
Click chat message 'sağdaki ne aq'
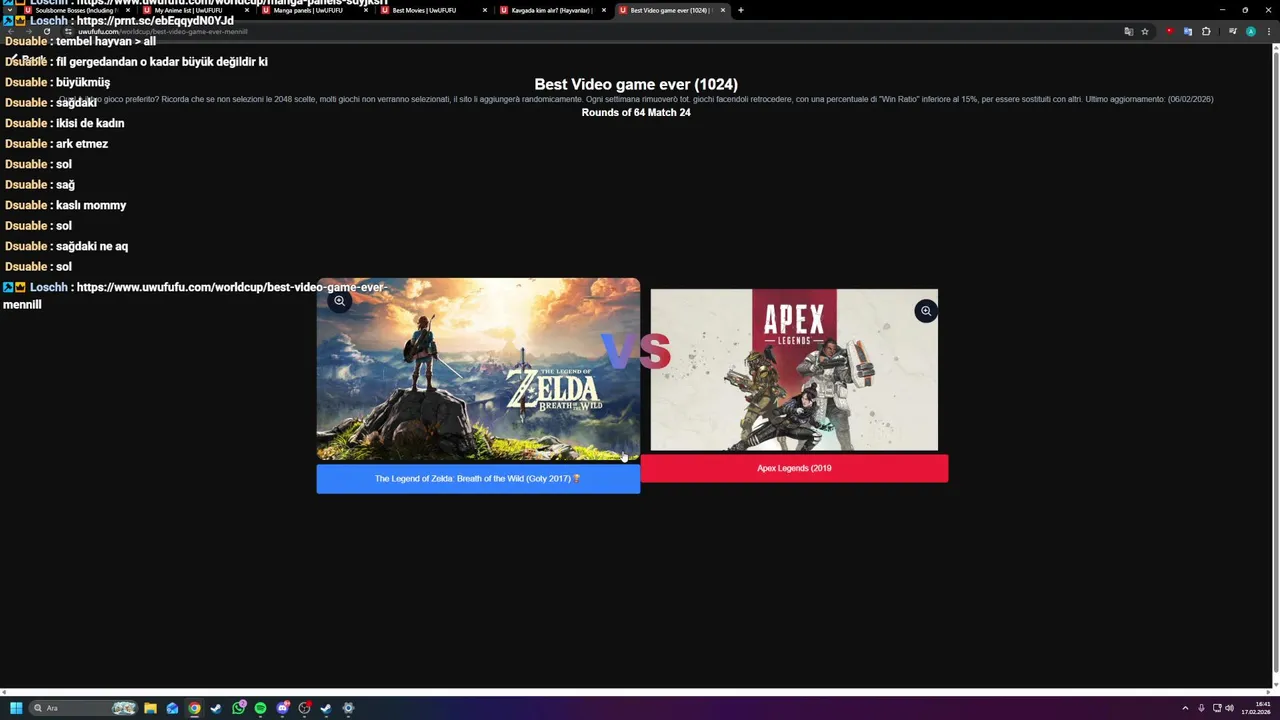point(92,246)
